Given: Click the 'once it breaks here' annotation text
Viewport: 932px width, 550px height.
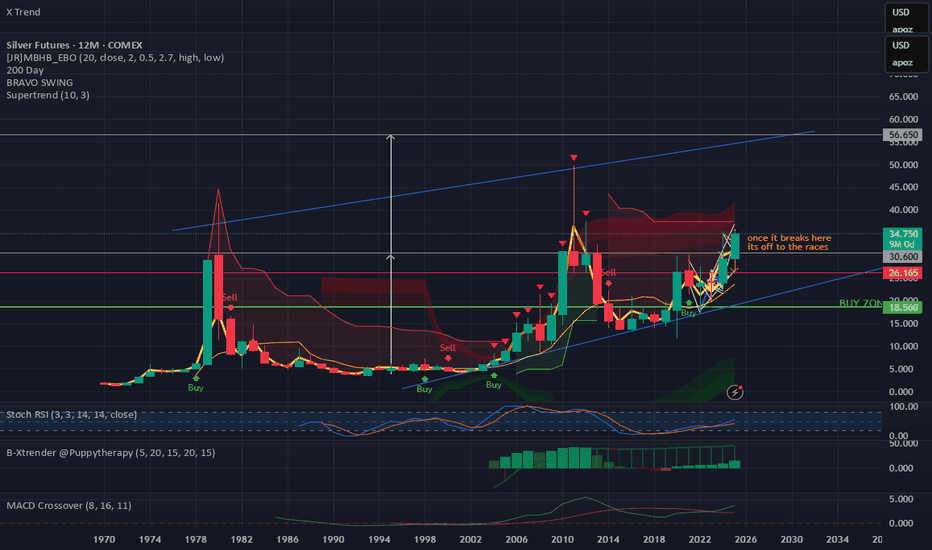Looking at the screenshot, I should [x=789, y=238].
